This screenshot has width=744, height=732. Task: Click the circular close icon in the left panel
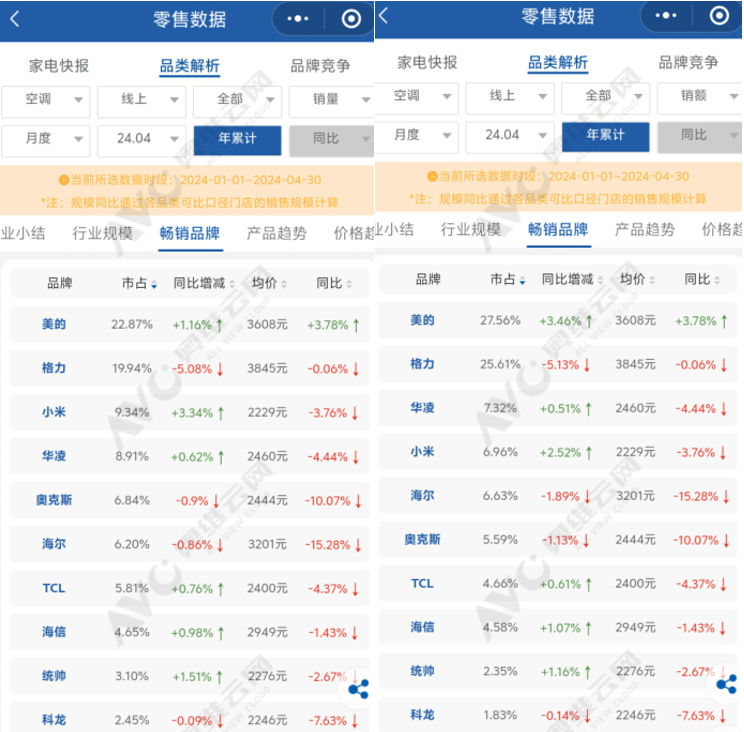(351, 19)
